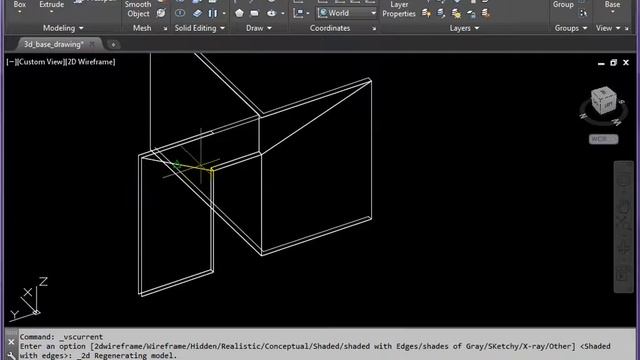Expand the Layers panel

click(464, 28)
